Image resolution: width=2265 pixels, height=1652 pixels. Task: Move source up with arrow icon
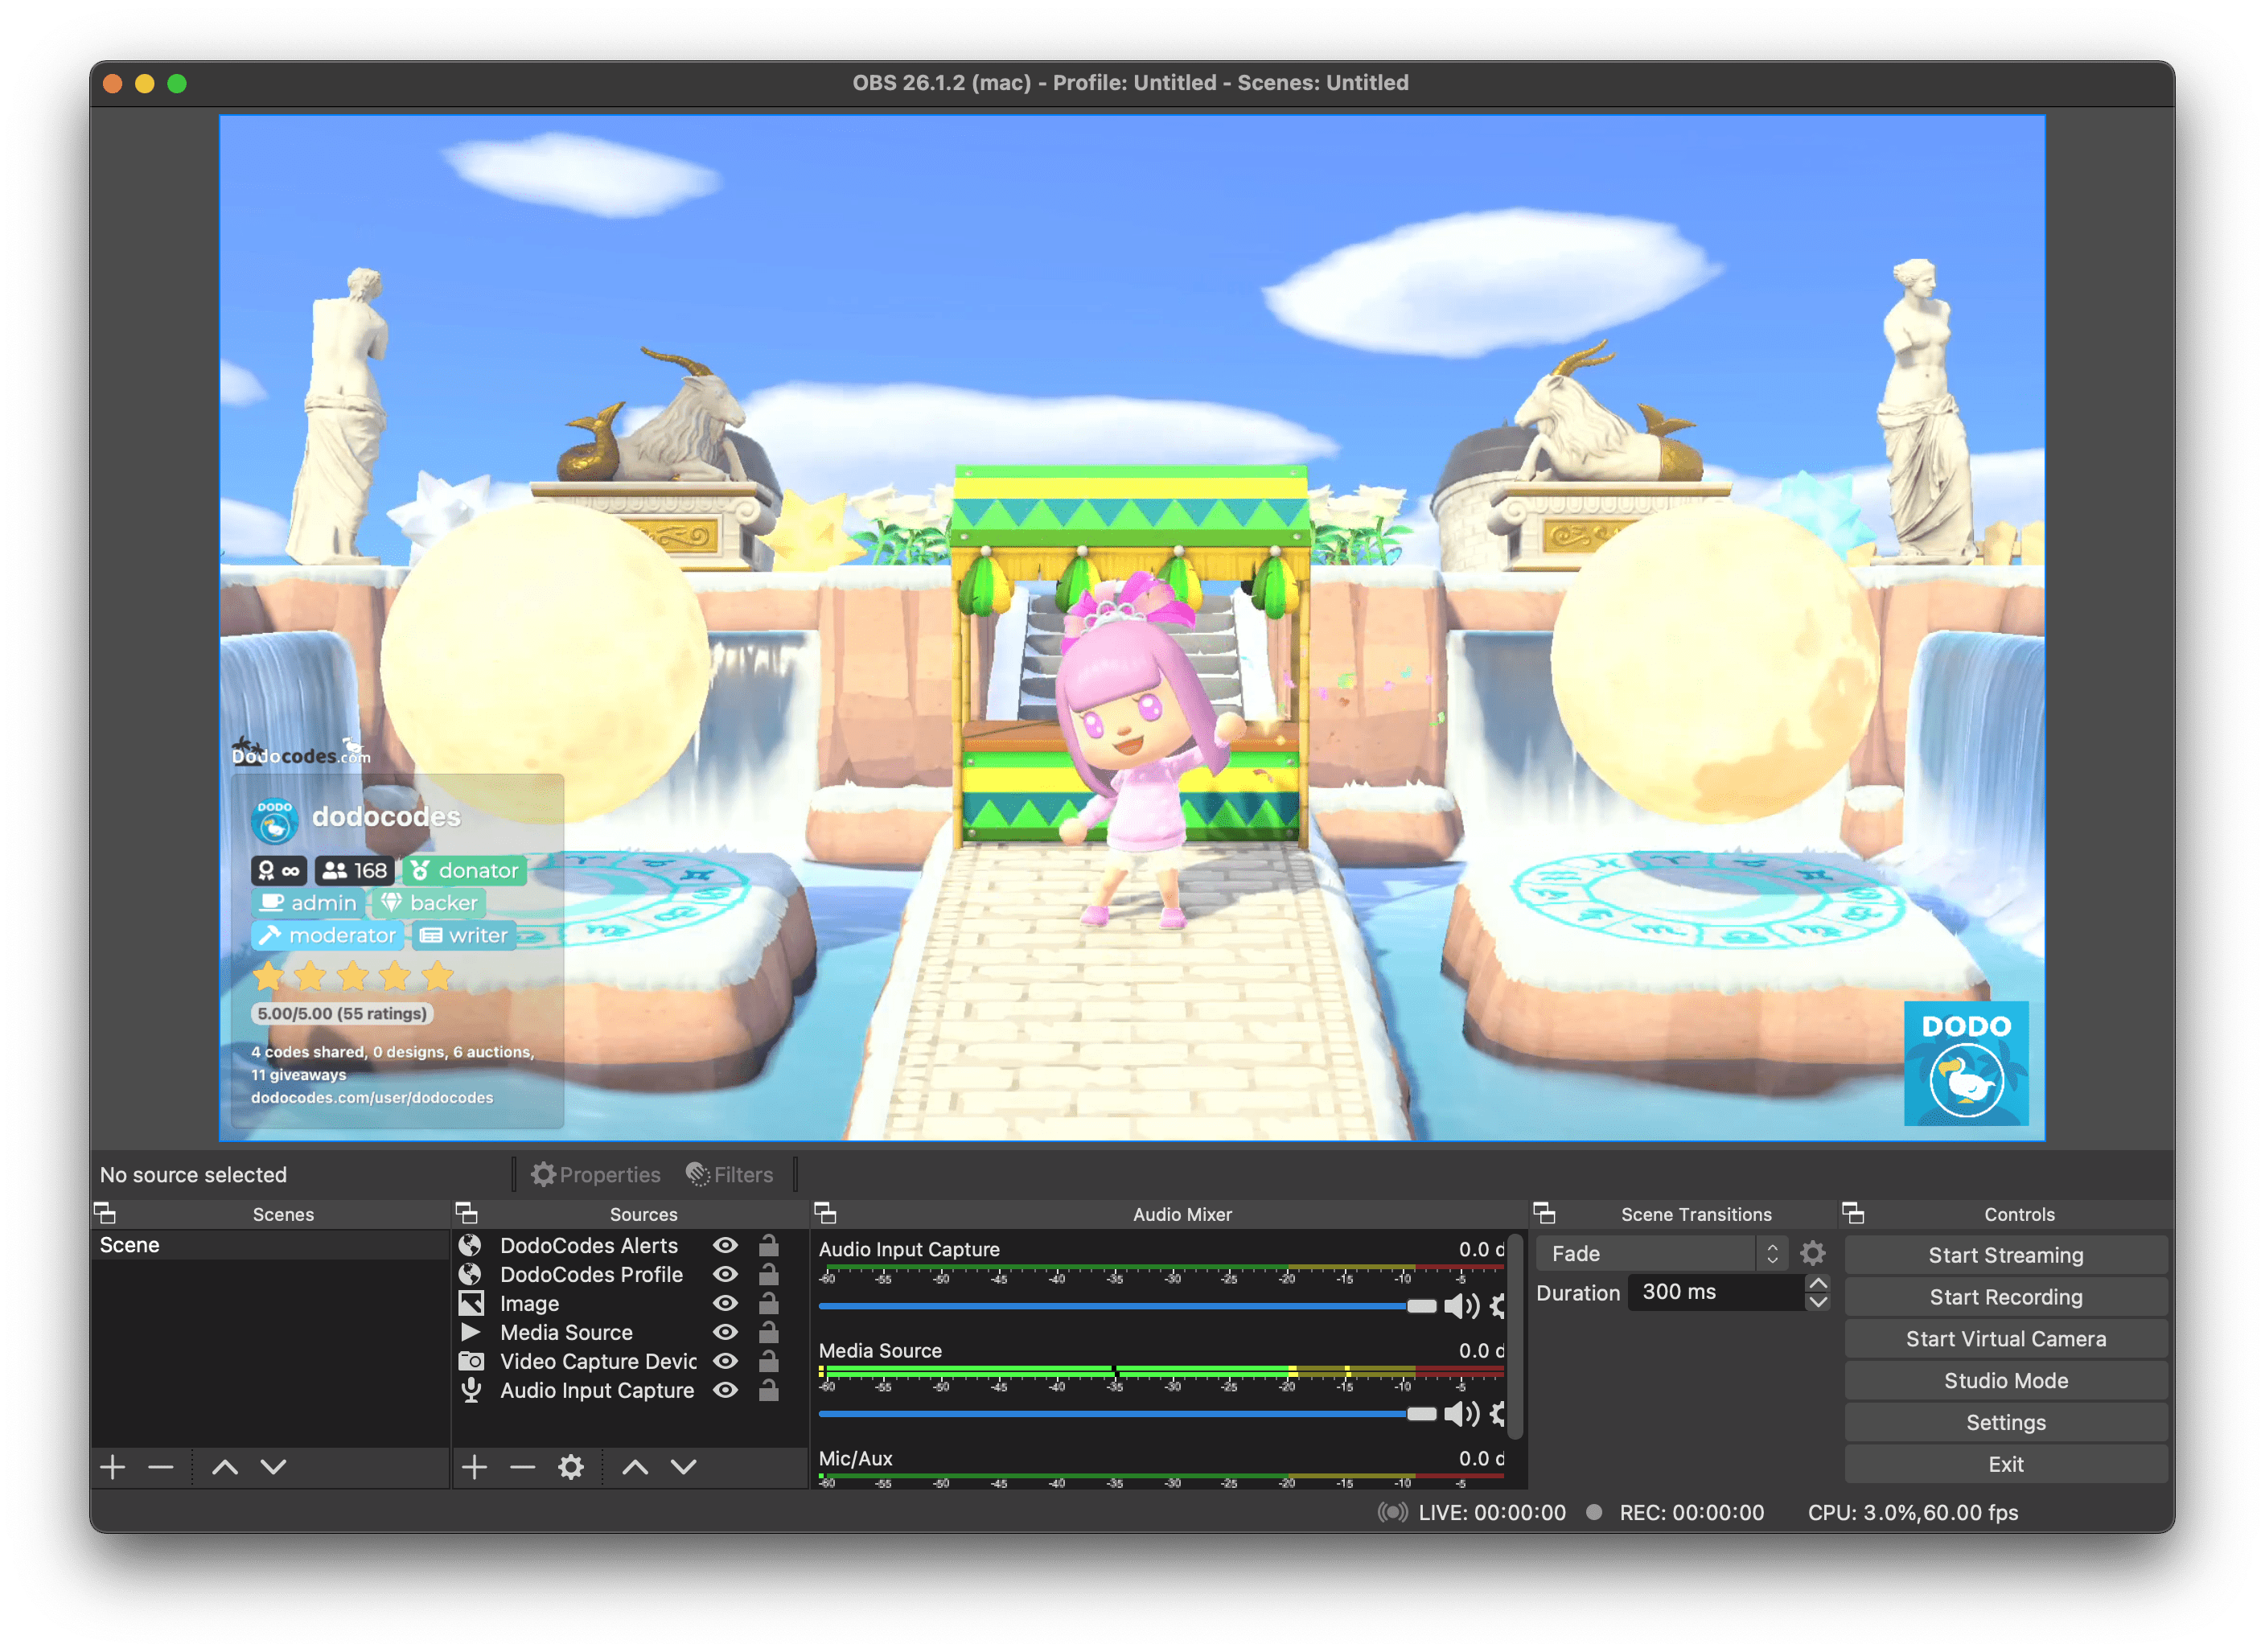[635, 1467]
